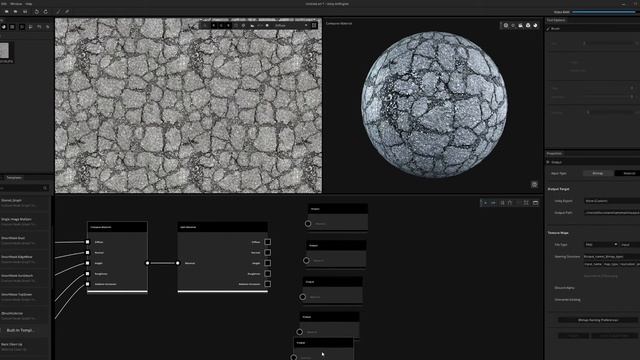Click the first icon in 3D view toolbar
Screen dimensions: 640x360
[506, 25]
